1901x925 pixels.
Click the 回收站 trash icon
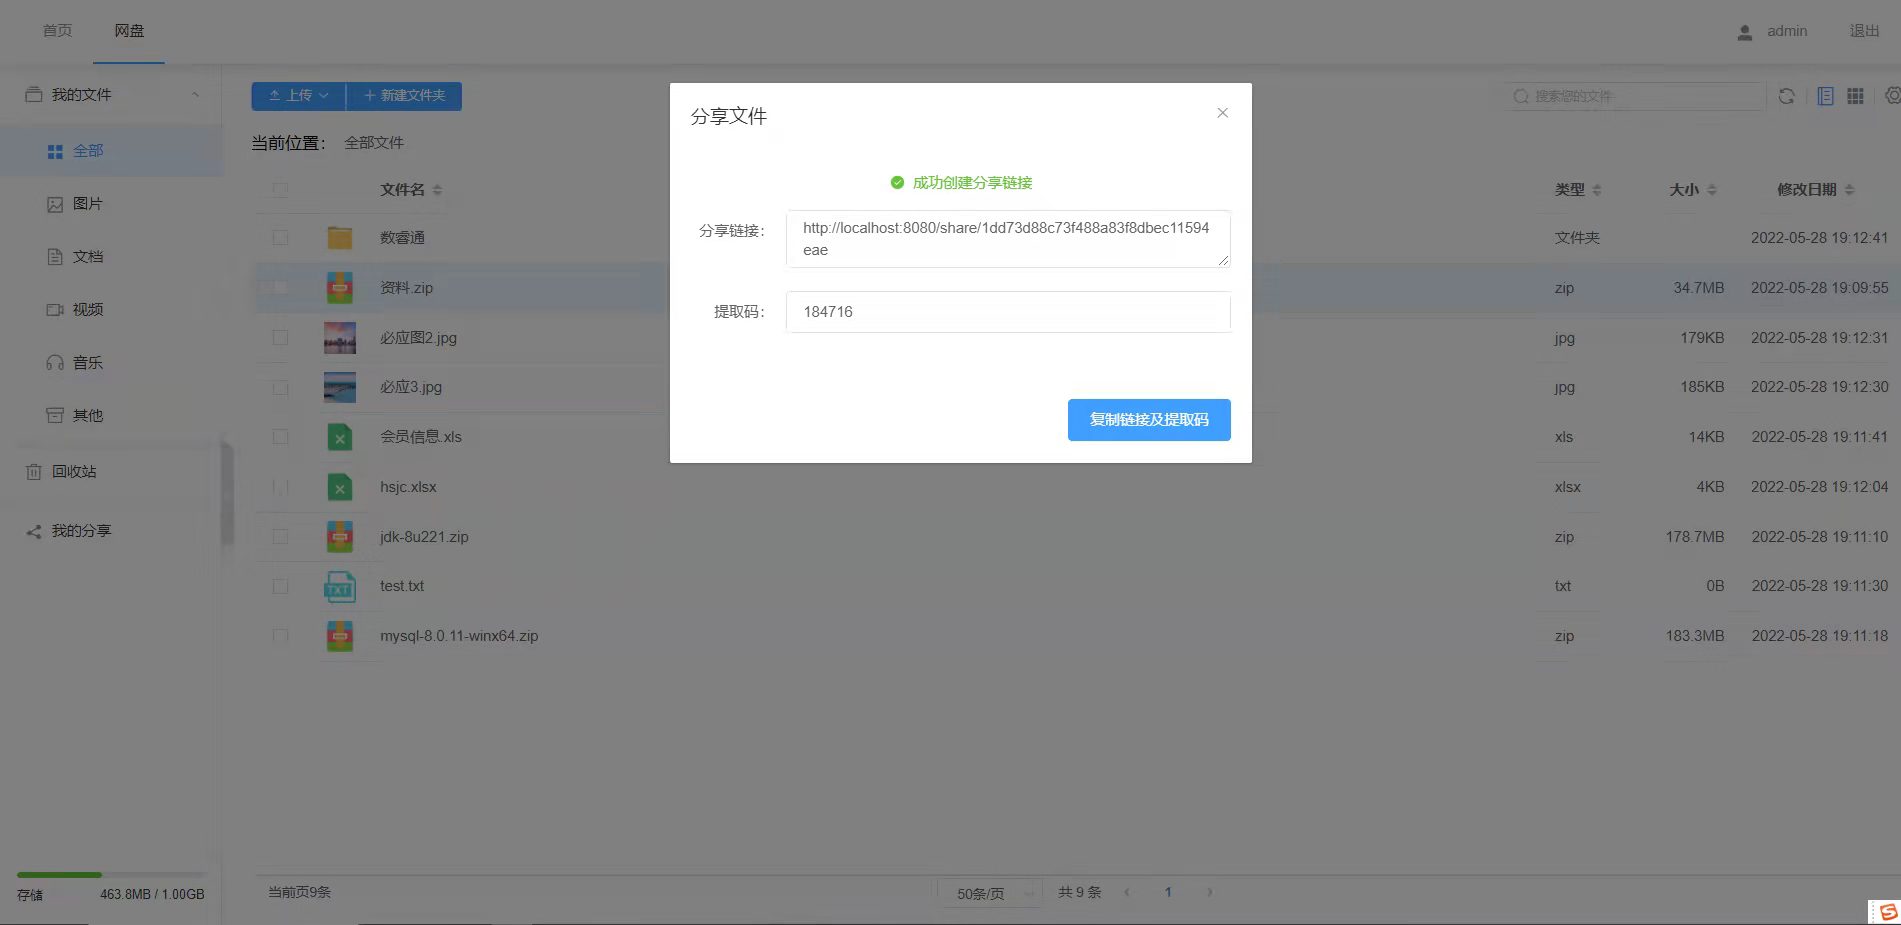pos(34,472)
